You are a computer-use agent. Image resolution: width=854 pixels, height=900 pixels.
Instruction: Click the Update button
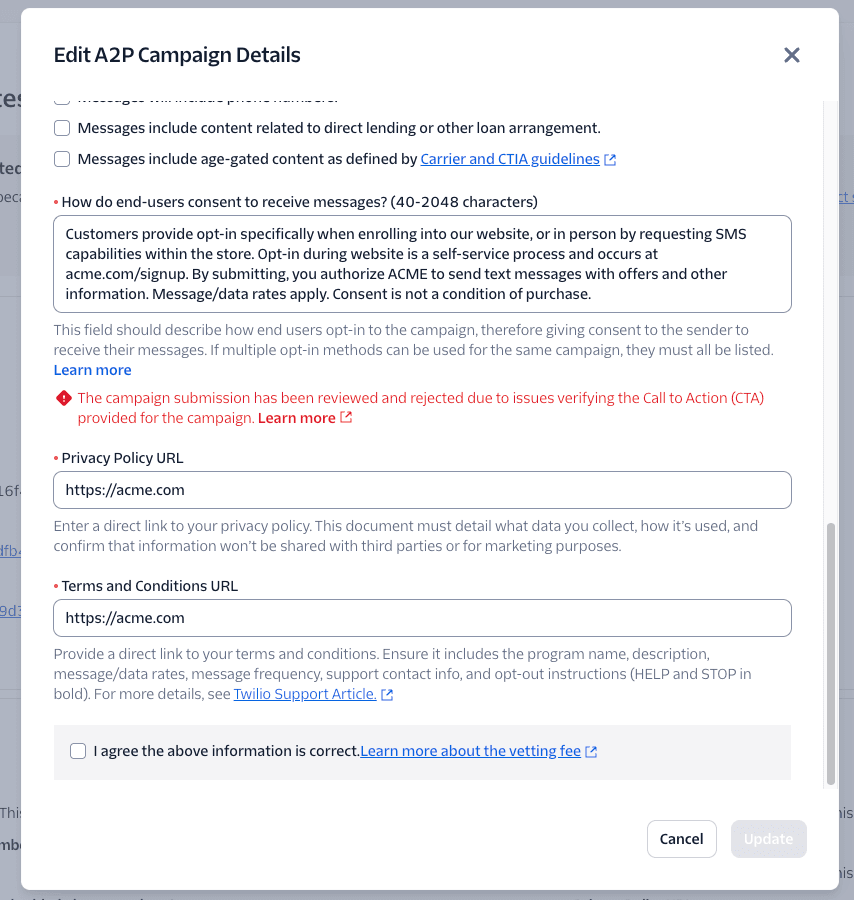point(768,839)
